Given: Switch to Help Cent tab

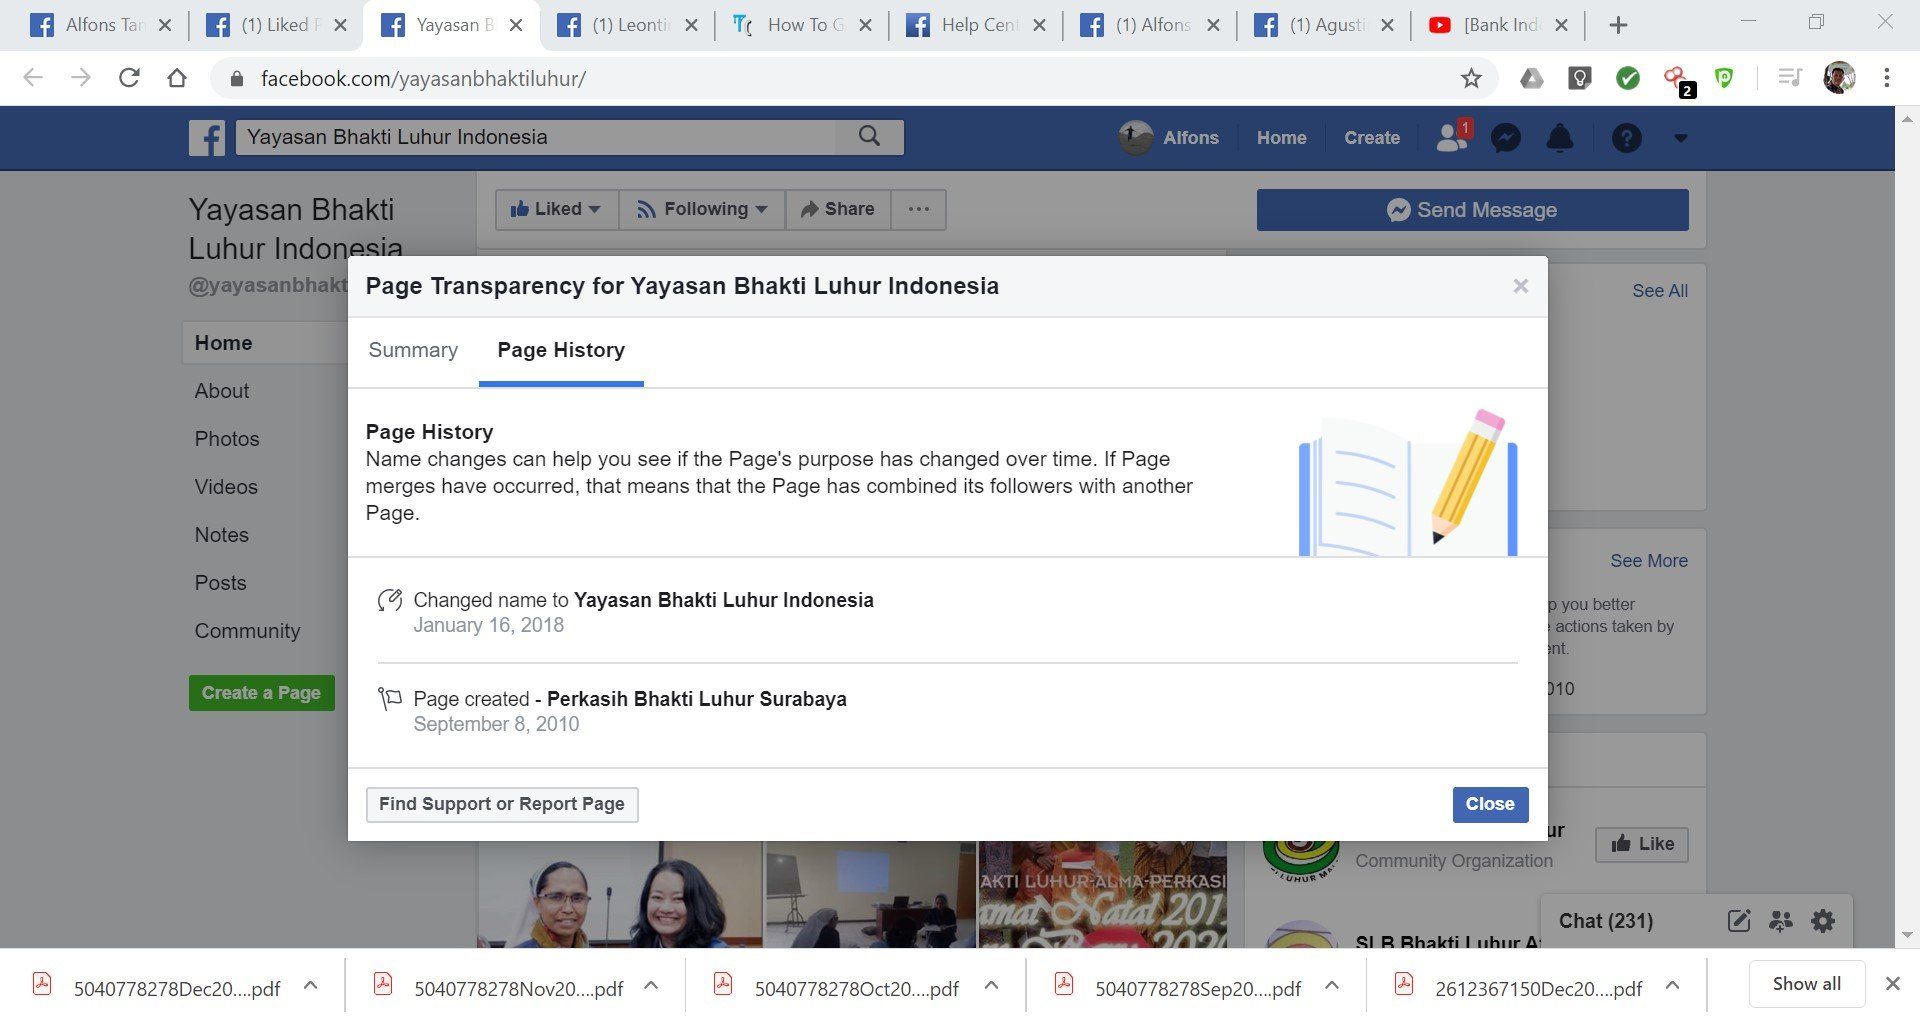Looking at the screenshot, I should click(975, 26).
